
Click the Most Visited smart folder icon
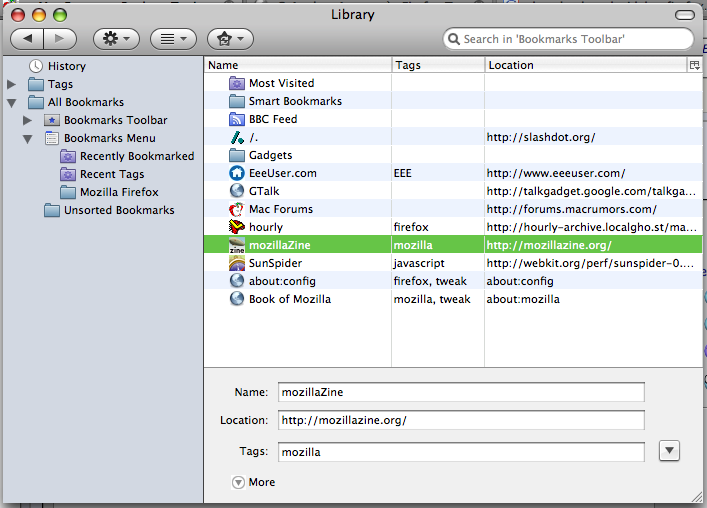pyautogui.click(x=237, y=83)
